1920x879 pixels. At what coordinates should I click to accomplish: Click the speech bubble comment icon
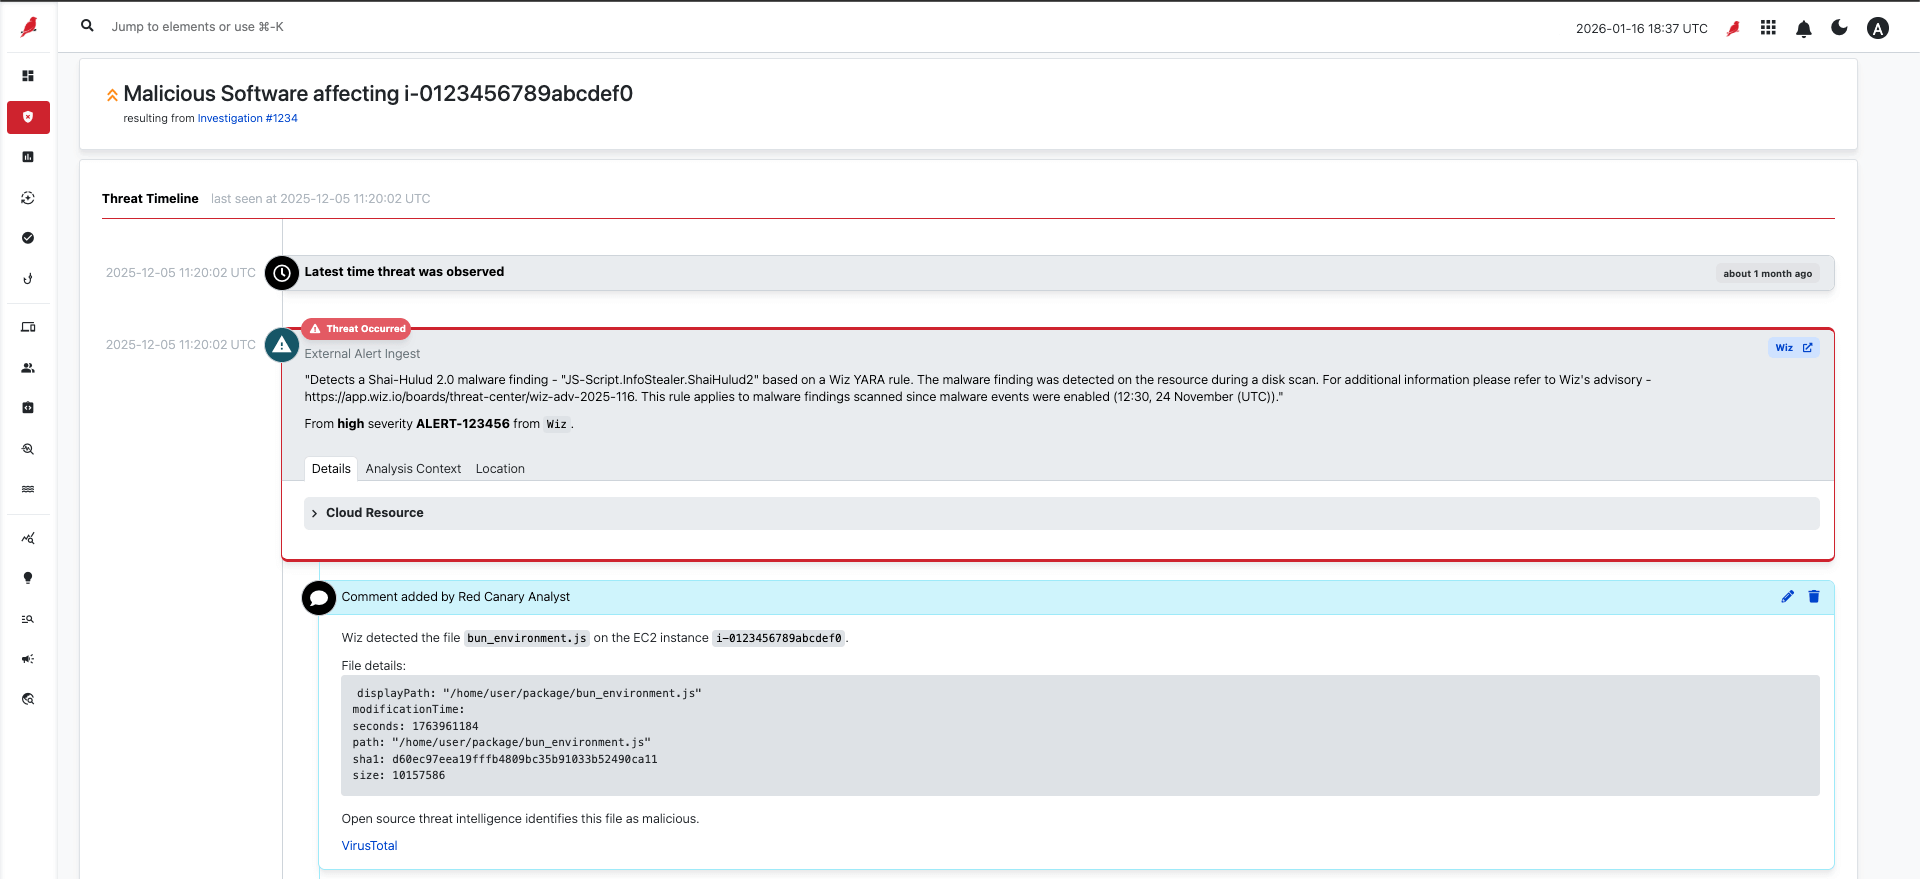319,598
